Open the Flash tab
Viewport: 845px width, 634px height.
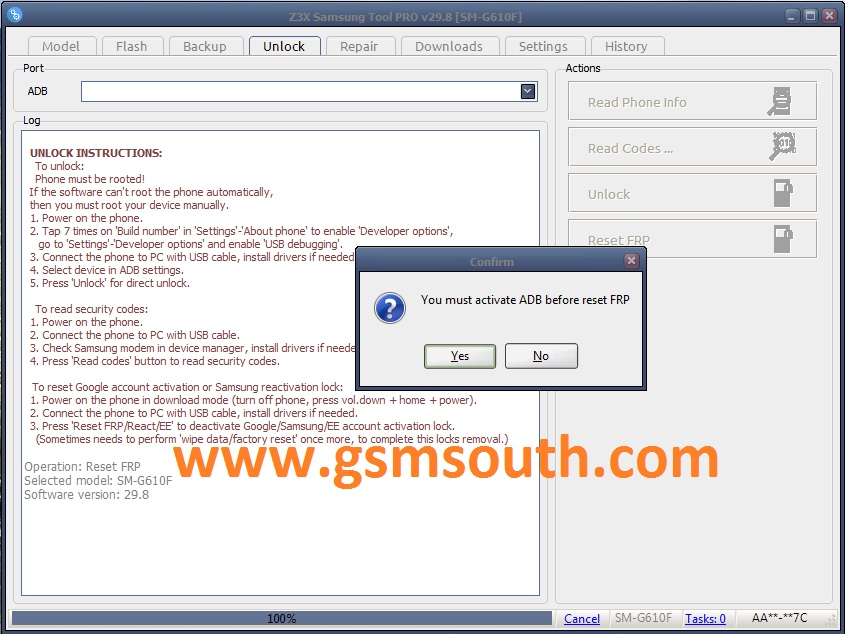pos(131,46)
